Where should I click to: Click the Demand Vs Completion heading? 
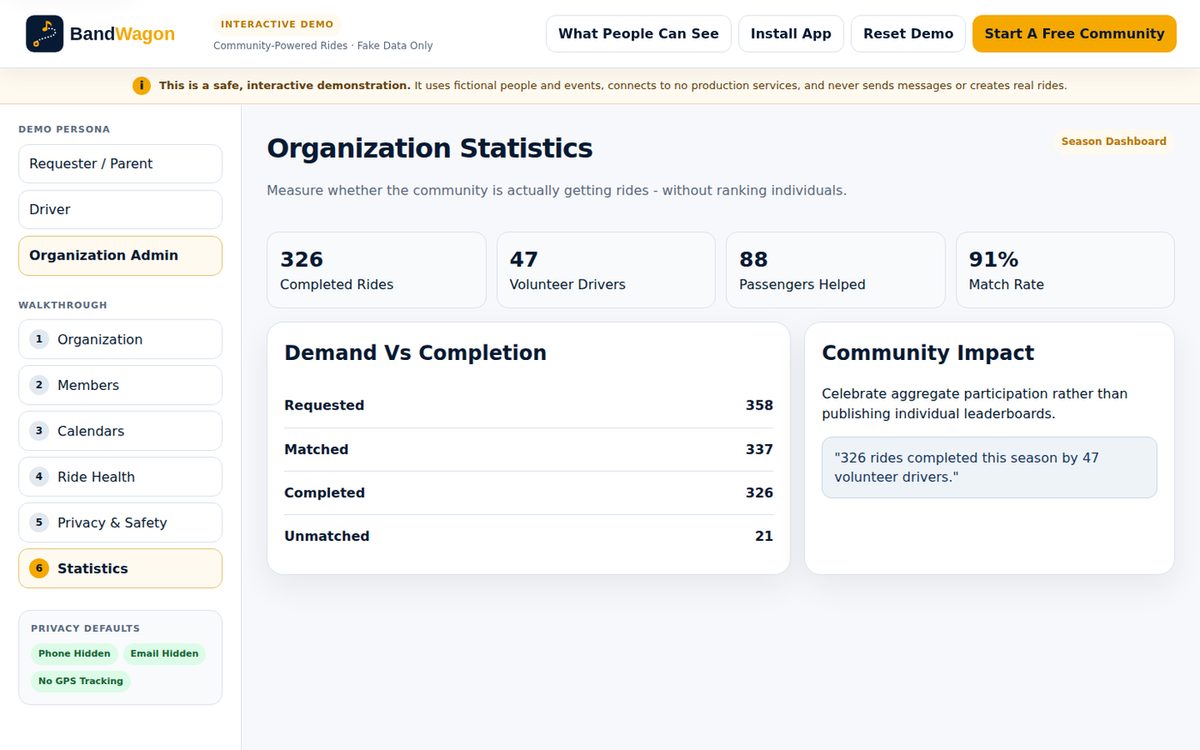coord(415,353)
